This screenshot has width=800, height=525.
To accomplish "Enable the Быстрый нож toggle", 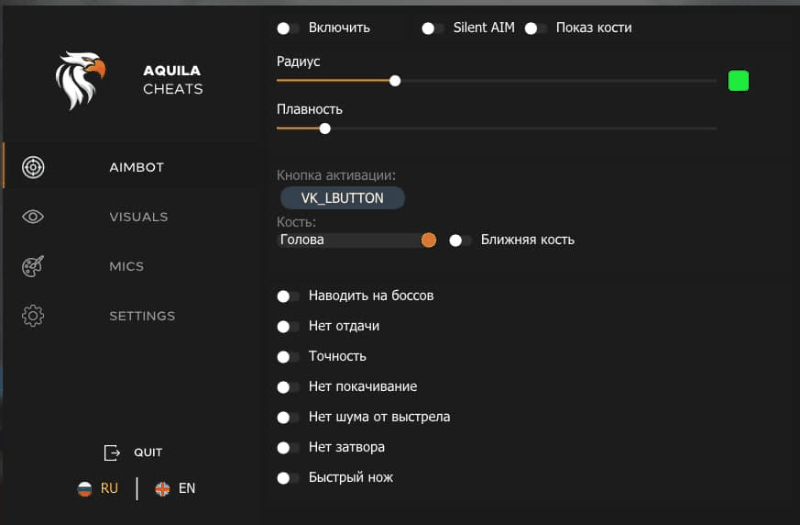I will [x=288, y=478].
